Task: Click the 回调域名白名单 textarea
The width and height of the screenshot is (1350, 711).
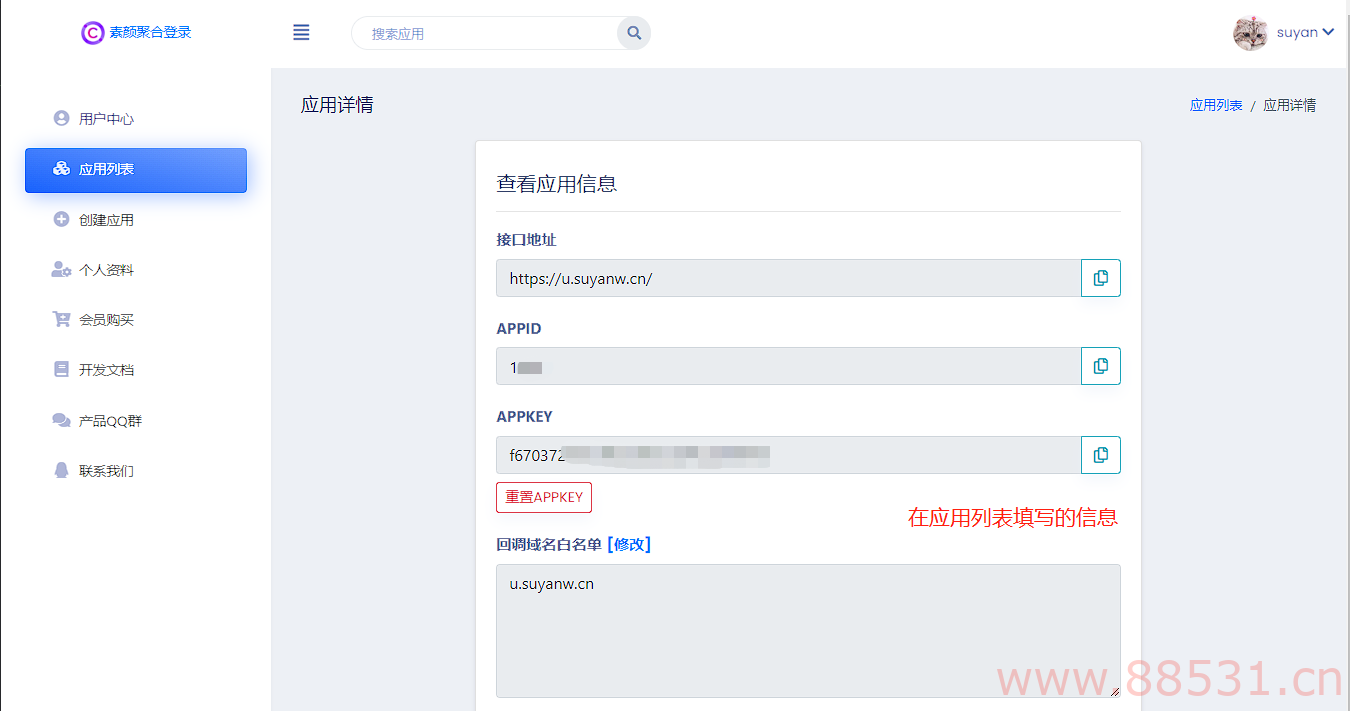Action: point(808,631)
